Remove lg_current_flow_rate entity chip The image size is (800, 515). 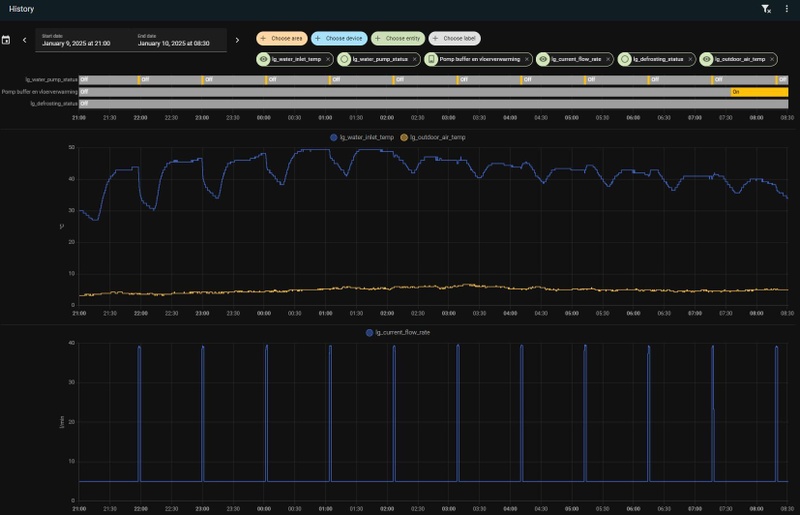click(x=608, y=59)
